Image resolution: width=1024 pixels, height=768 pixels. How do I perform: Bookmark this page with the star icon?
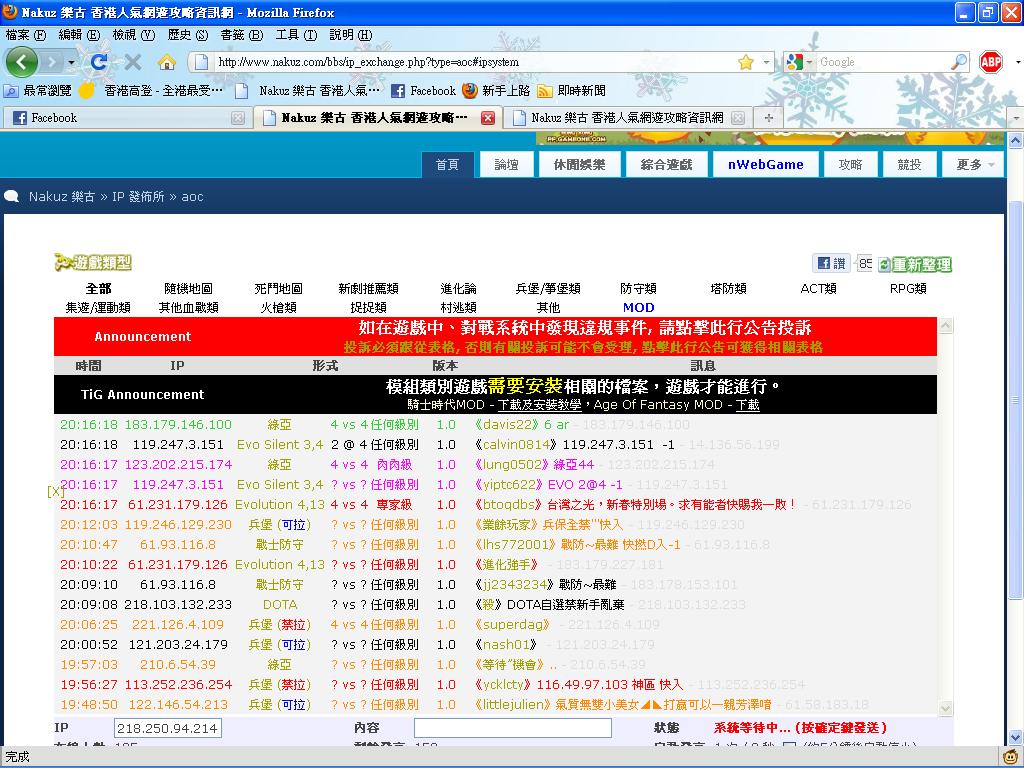coord(745,62)
